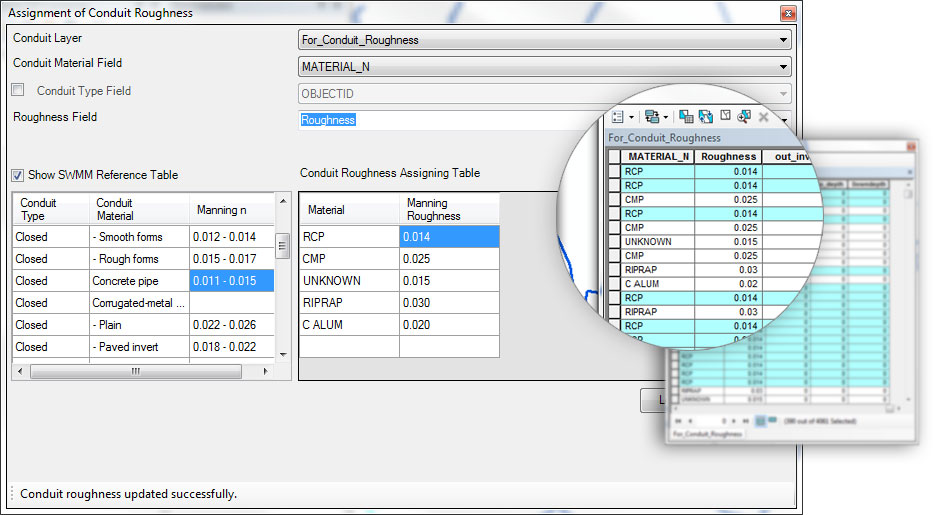
Task: Close the Assignment of Conduit Roughness dialog
Action: [788, 13]
